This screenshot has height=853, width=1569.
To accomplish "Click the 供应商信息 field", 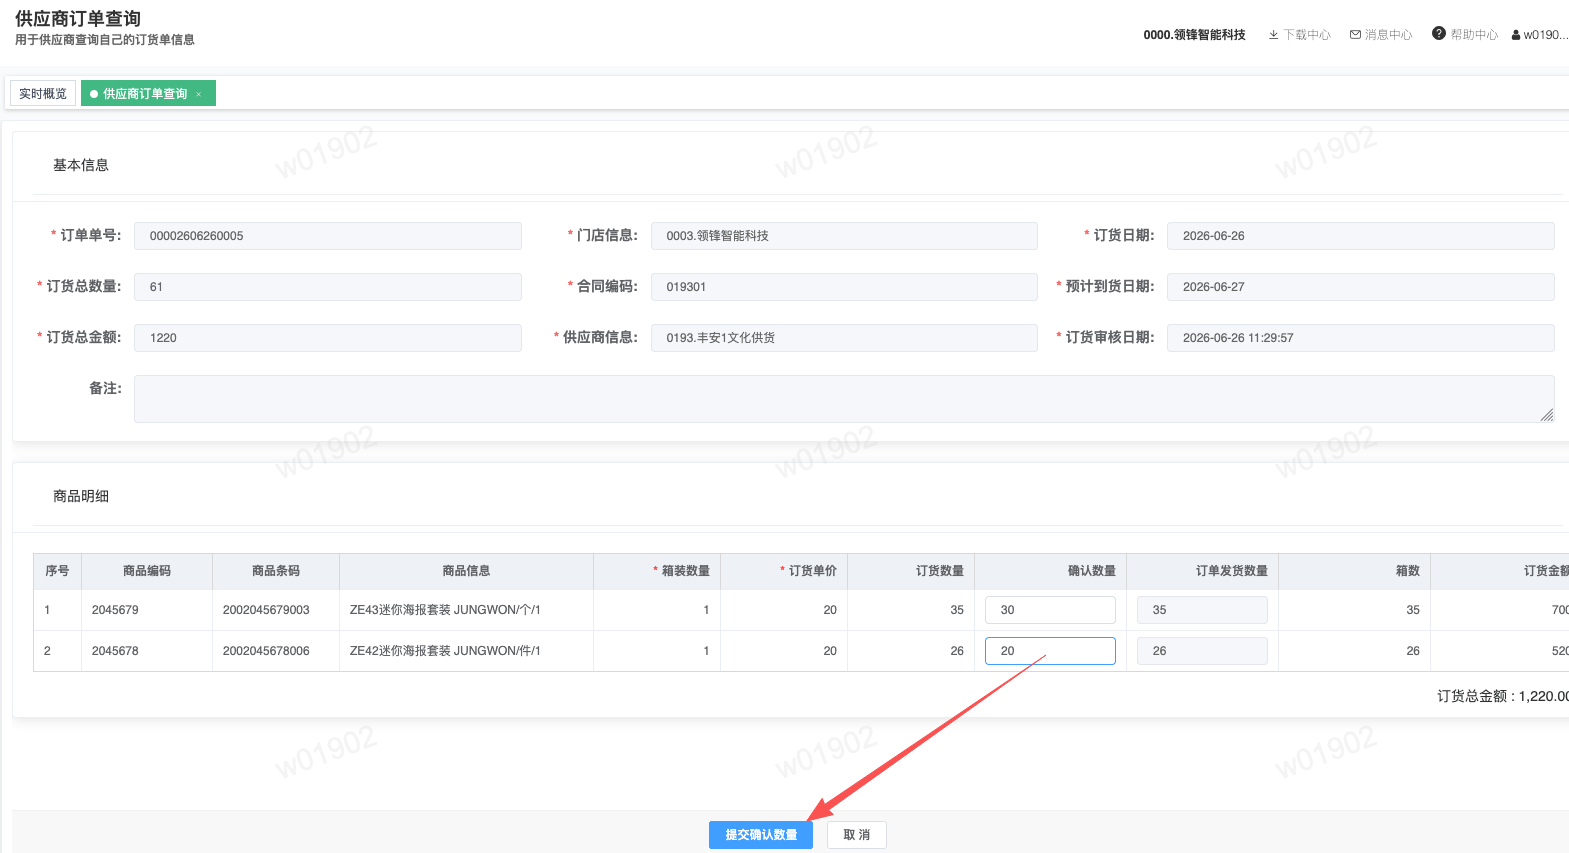I will point(844,338).
